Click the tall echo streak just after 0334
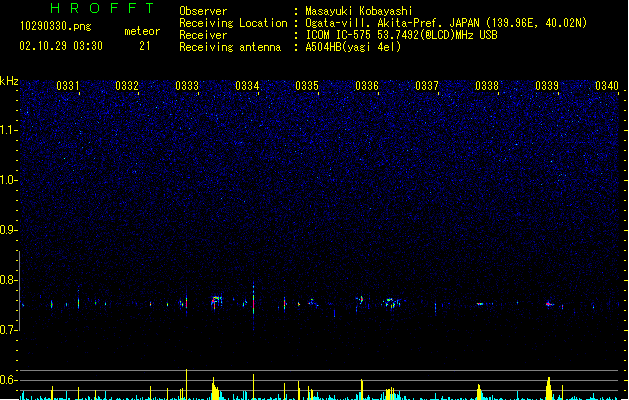 coord(254,307)
